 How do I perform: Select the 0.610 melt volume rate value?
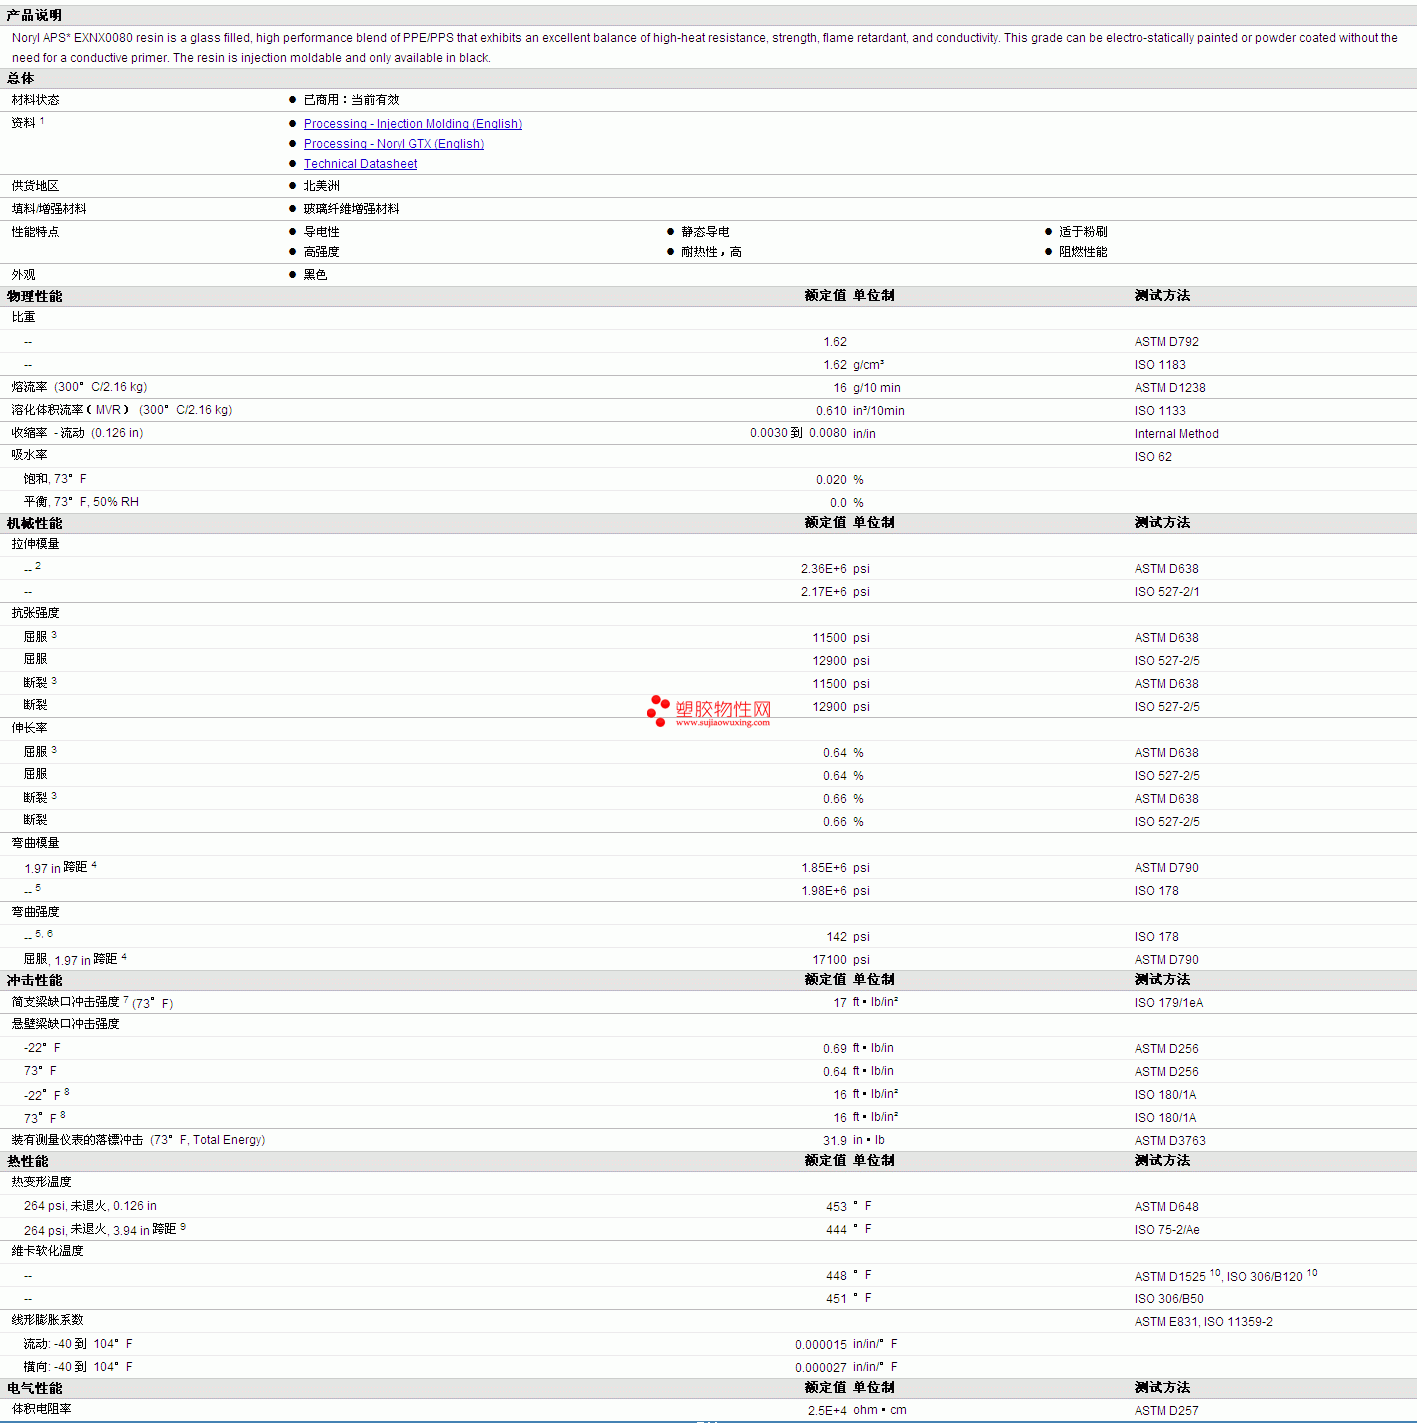point(831,411)
